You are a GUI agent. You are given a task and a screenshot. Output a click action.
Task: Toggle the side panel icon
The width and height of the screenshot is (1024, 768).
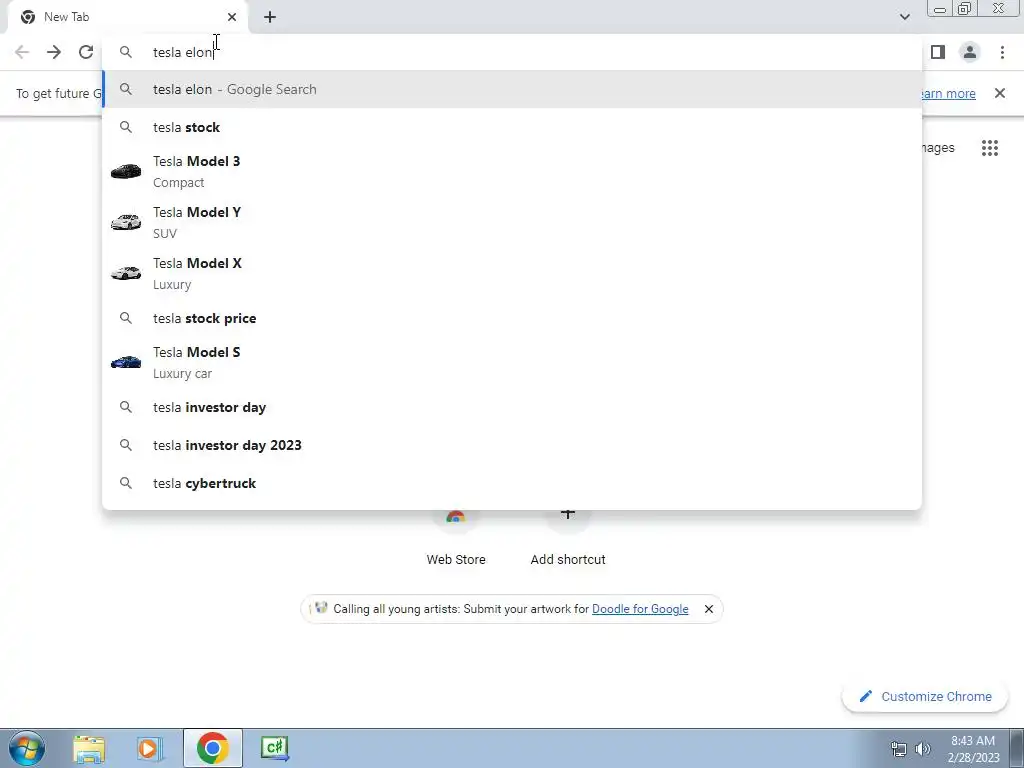click(938, 52)
